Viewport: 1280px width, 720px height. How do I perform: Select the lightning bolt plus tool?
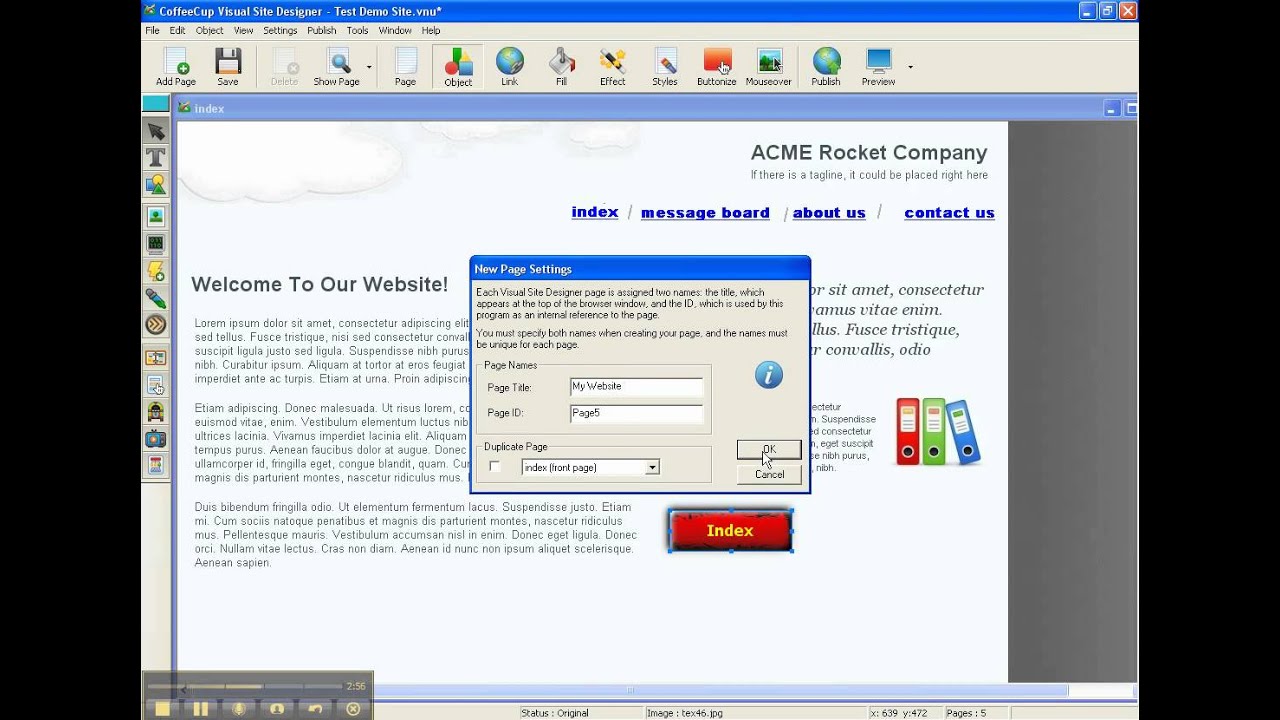click(x=155, y=271)
